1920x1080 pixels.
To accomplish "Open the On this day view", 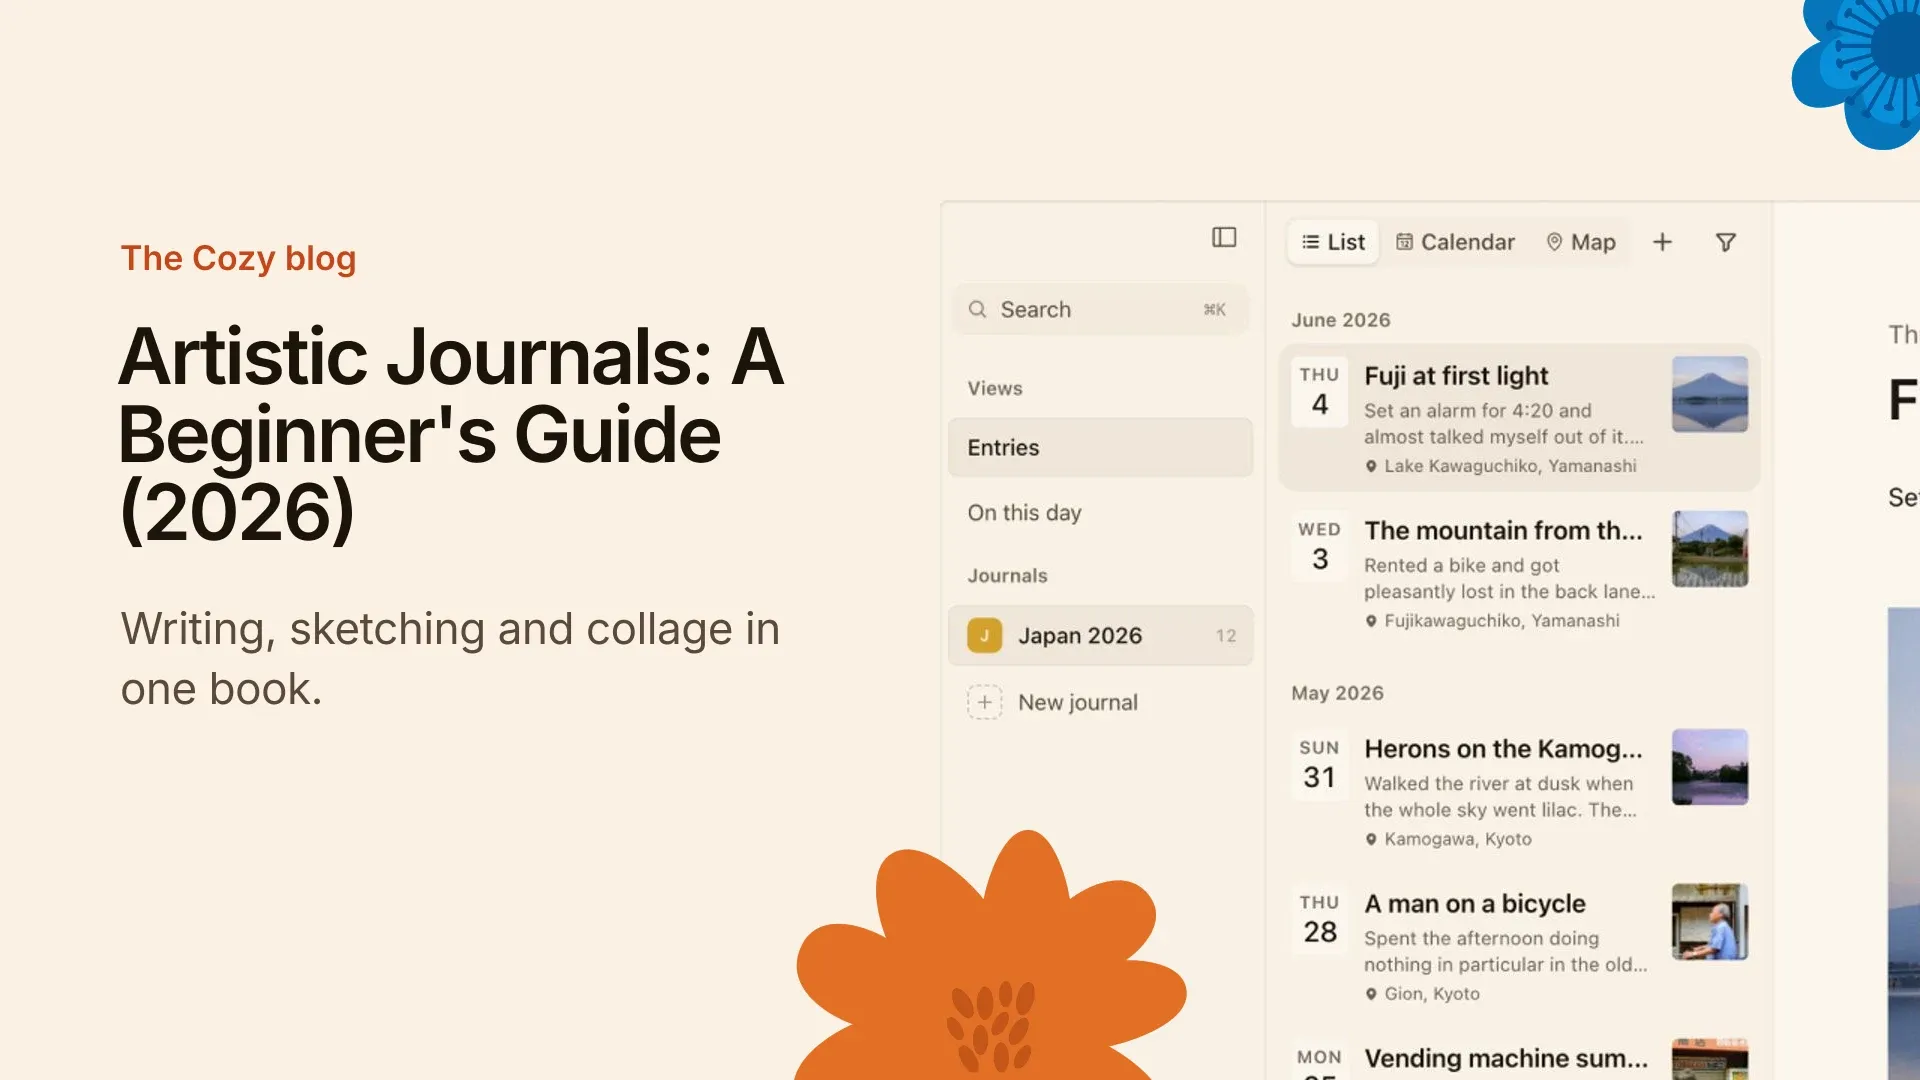I will pyautogui.click(x=1100, y=513).
